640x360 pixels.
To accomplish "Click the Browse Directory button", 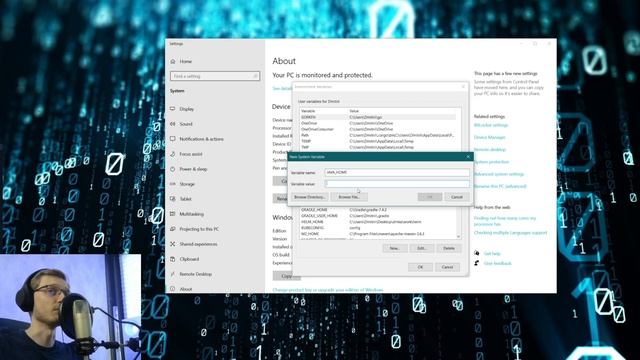I will (x=309, y=197).
